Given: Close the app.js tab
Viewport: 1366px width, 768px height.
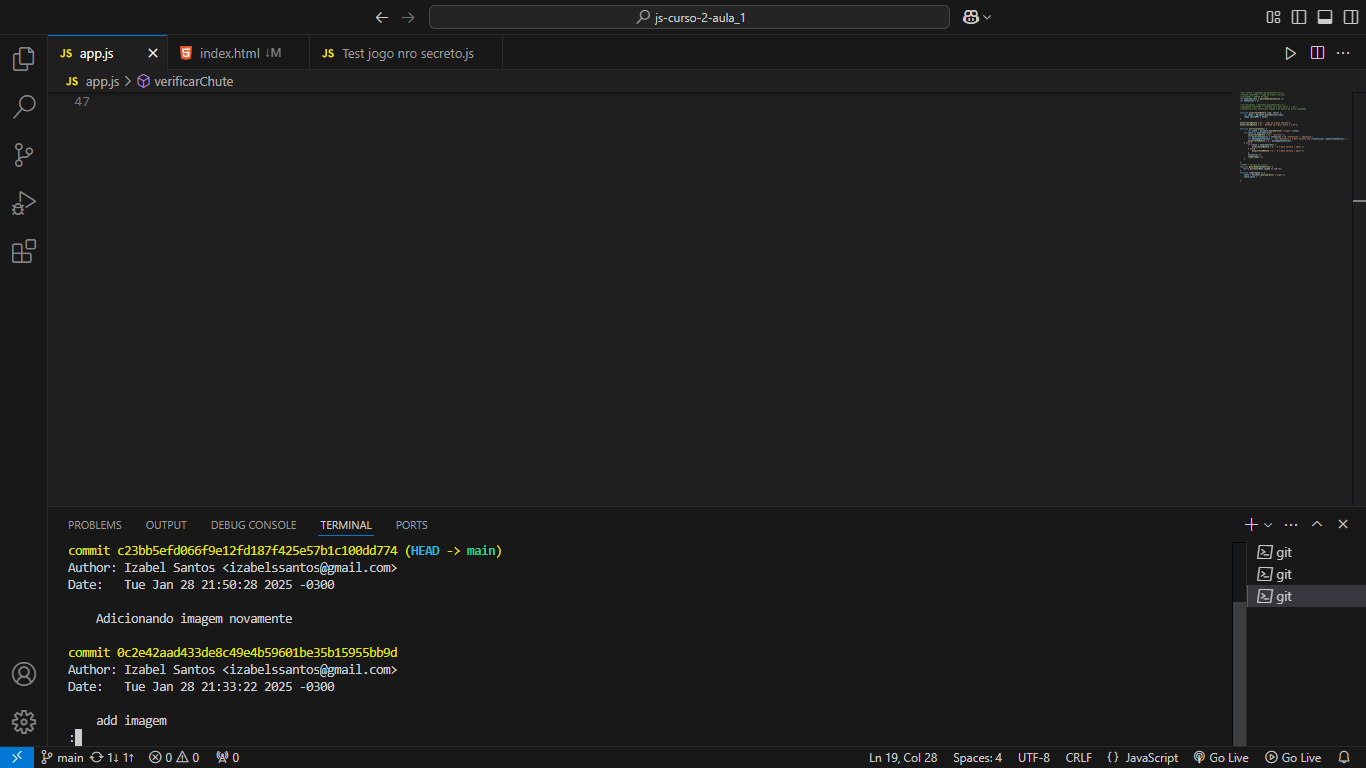Looking at the screenshot, I should tap(153, 53).
